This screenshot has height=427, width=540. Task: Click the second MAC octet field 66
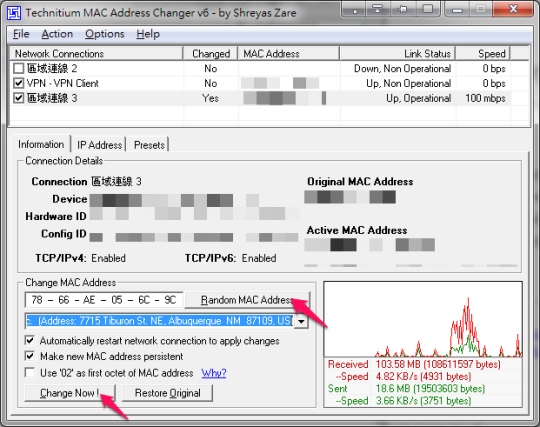(x=64, y=300)
